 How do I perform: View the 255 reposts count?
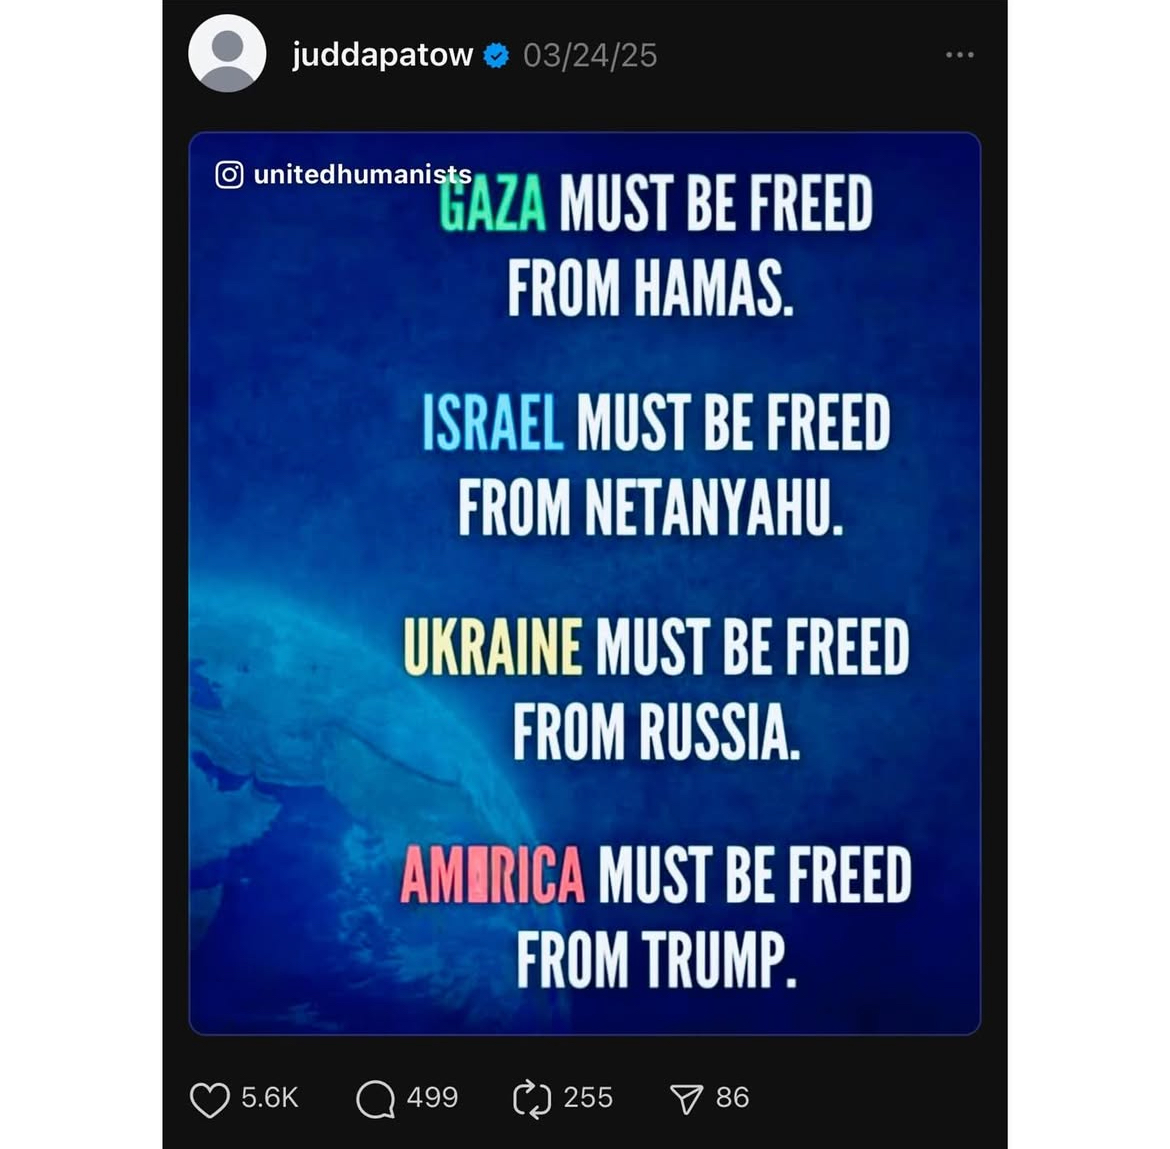pos(588,1098)
